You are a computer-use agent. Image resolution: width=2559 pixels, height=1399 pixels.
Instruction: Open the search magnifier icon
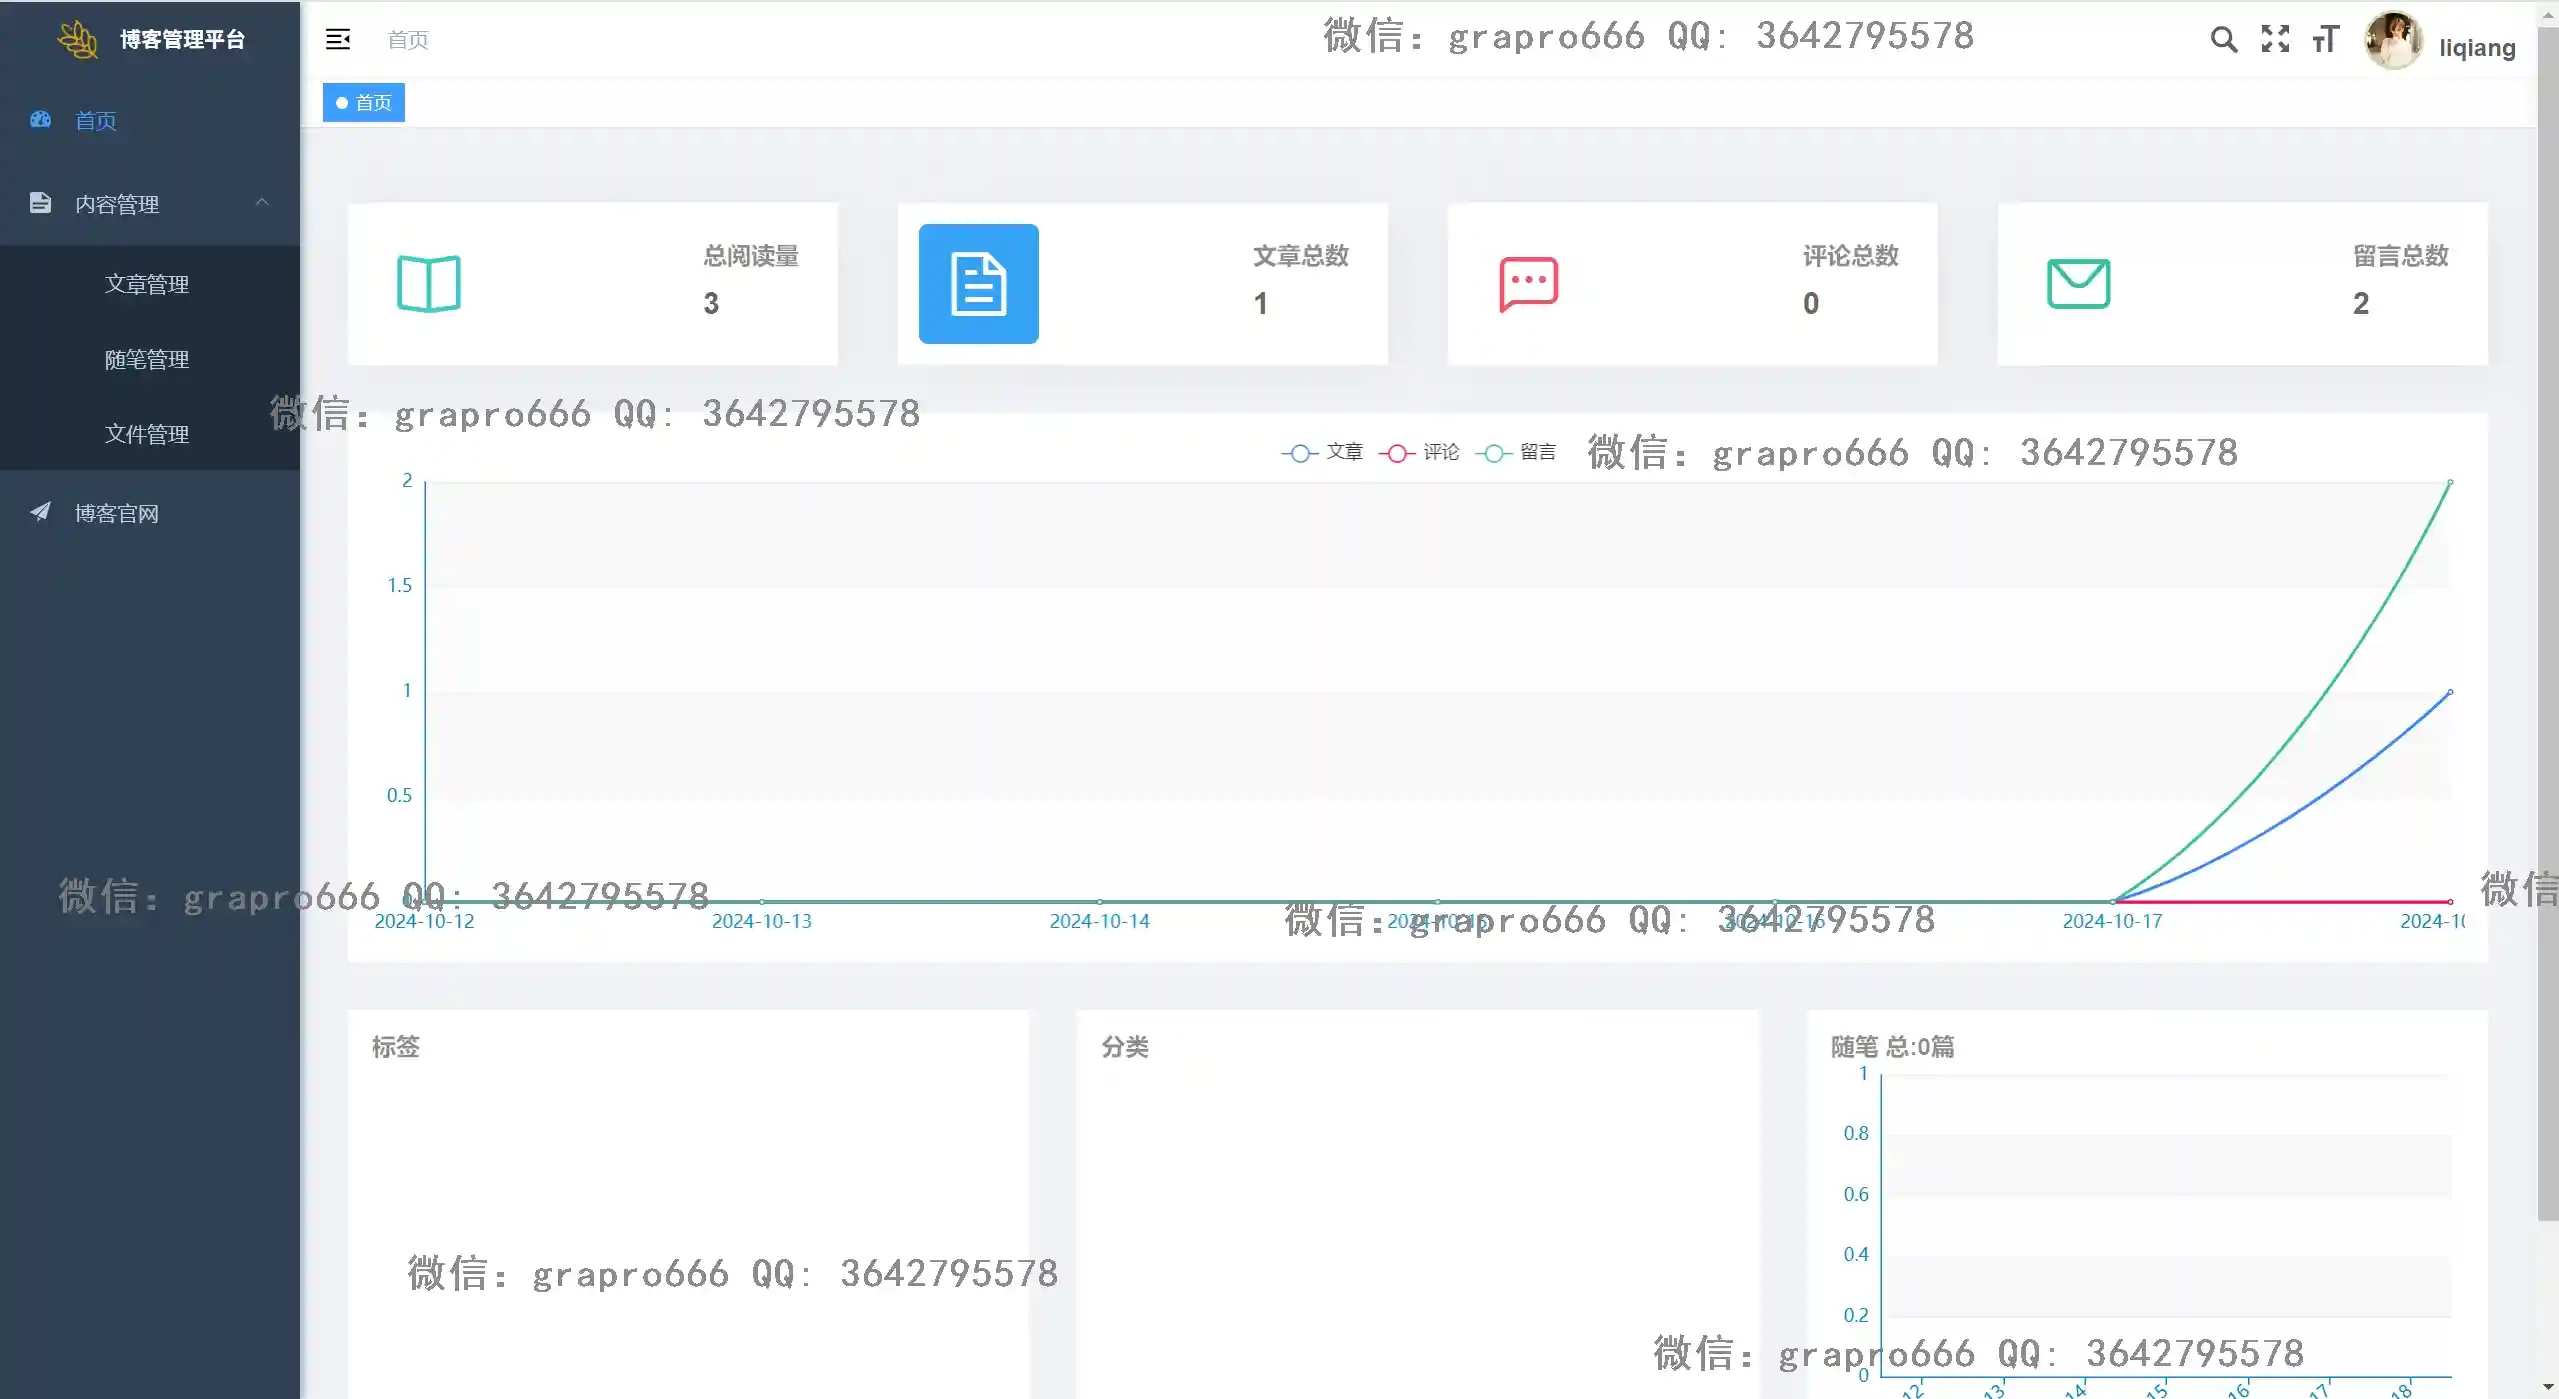(2223, 39)
